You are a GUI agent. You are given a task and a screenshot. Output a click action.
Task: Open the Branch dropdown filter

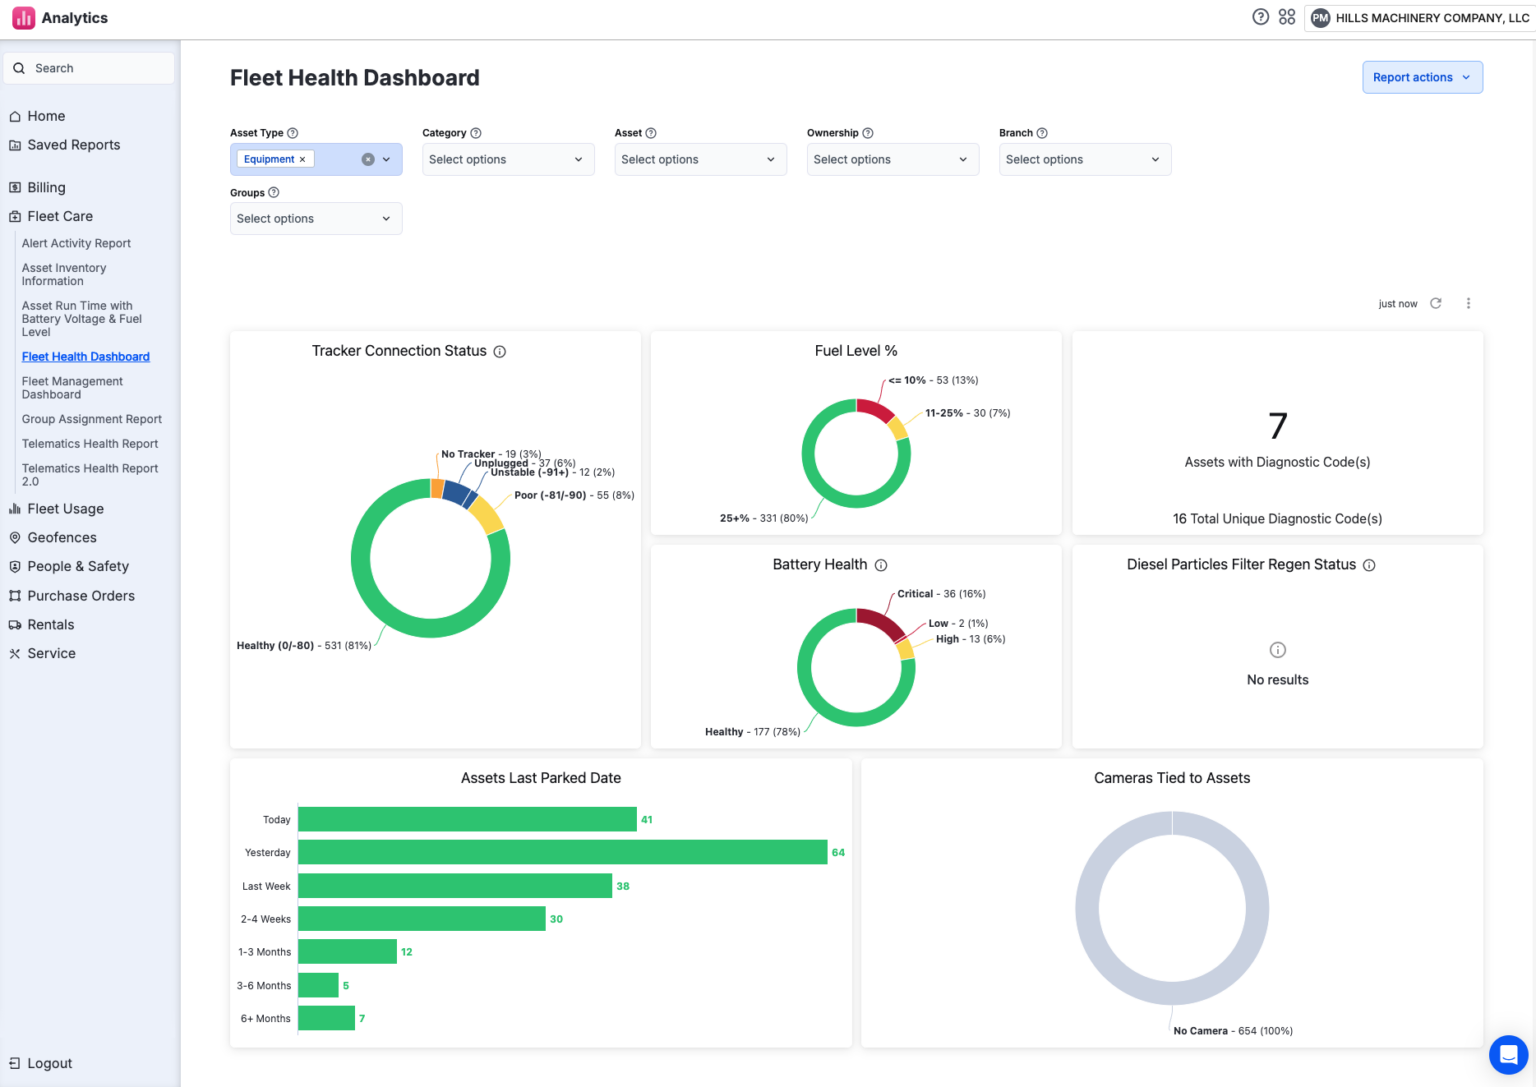point(1084,159)
